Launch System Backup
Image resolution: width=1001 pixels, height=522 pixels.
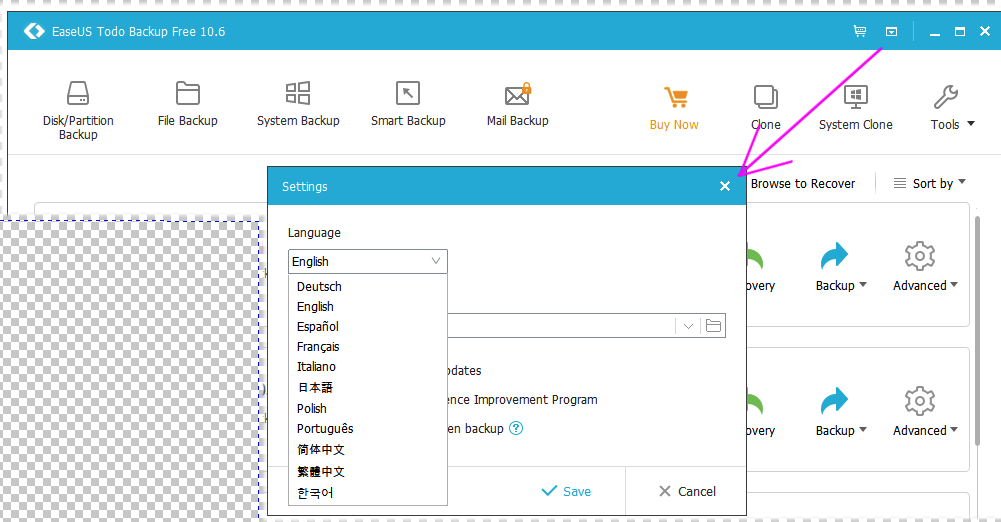(x=298, y=103)
